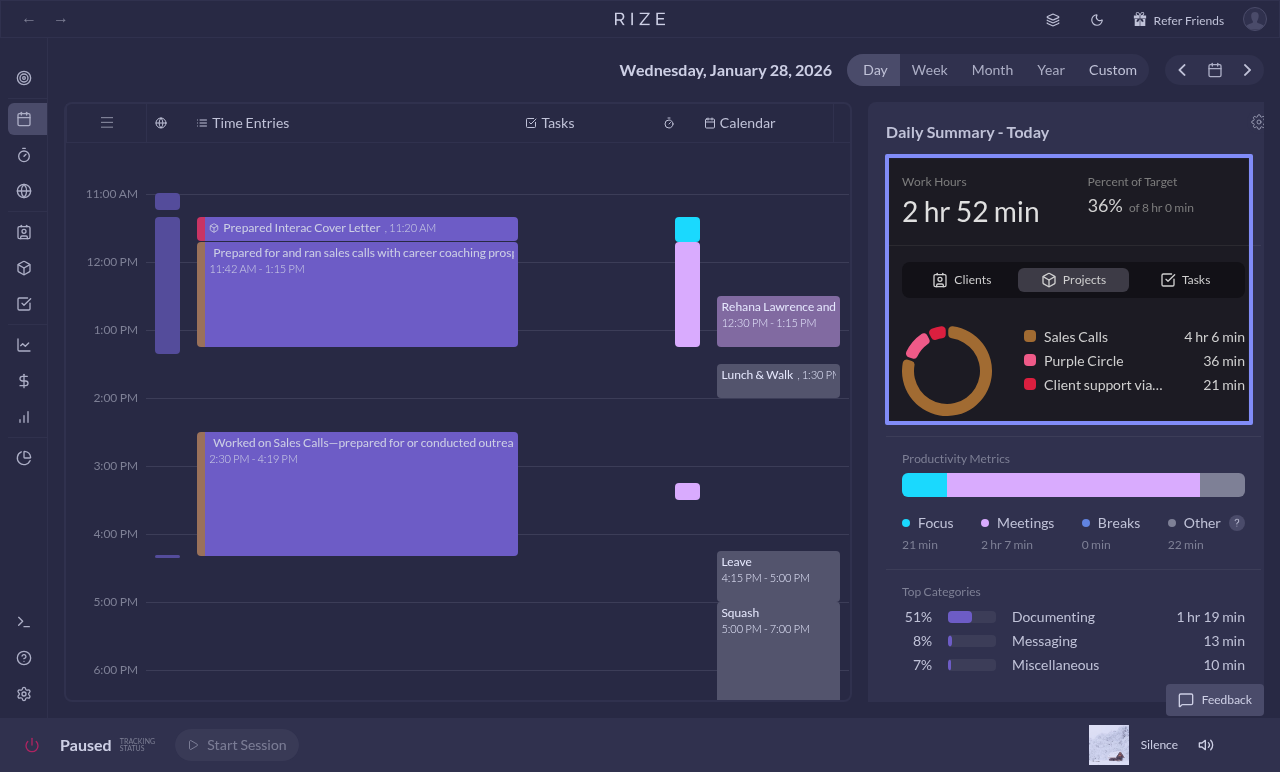Open the Feedback button
The image size is (1280, 772).
pyautogui.click(x=1215, y=700)
